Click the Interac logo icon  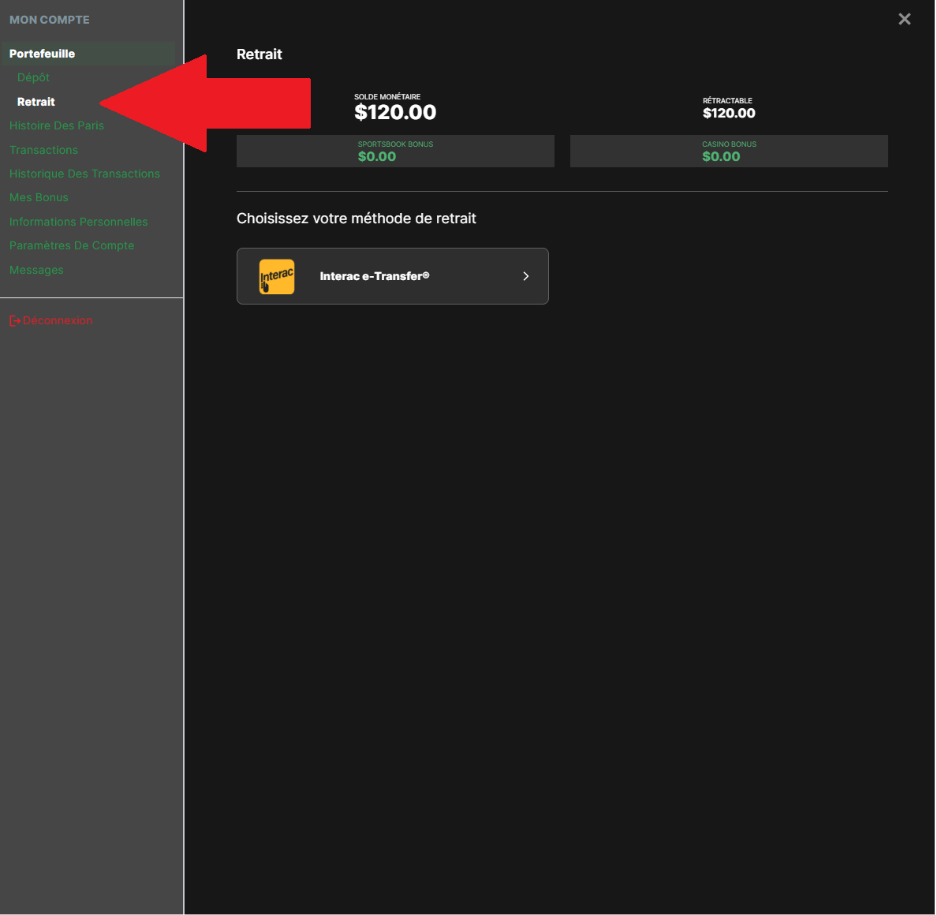coord(276,276)
